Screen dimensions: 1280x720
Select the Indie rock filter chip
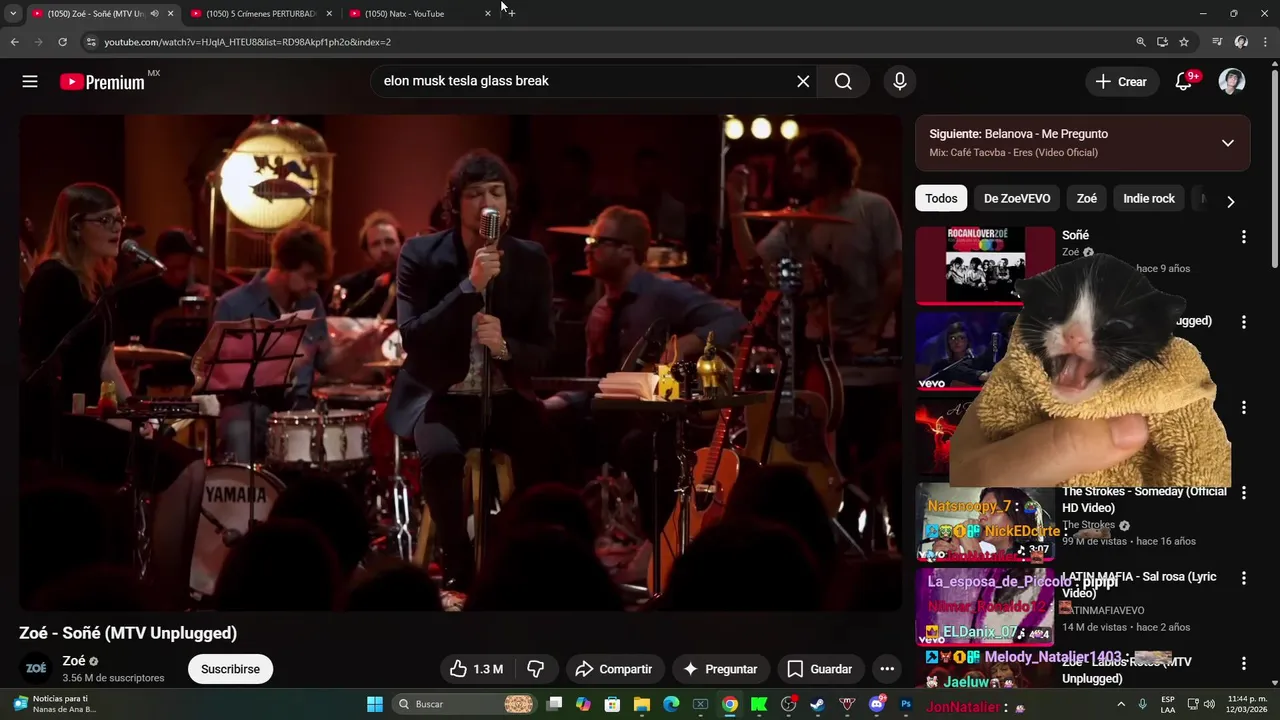1149,198
